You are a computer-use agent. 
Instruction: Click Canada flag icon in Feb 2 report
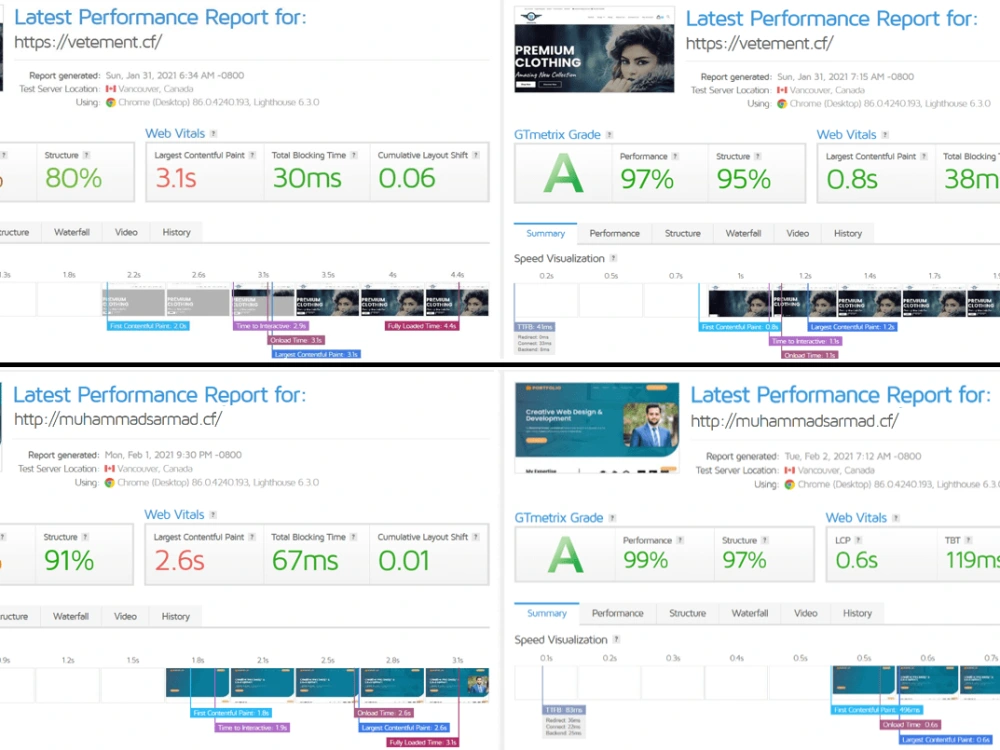point(790,470)
